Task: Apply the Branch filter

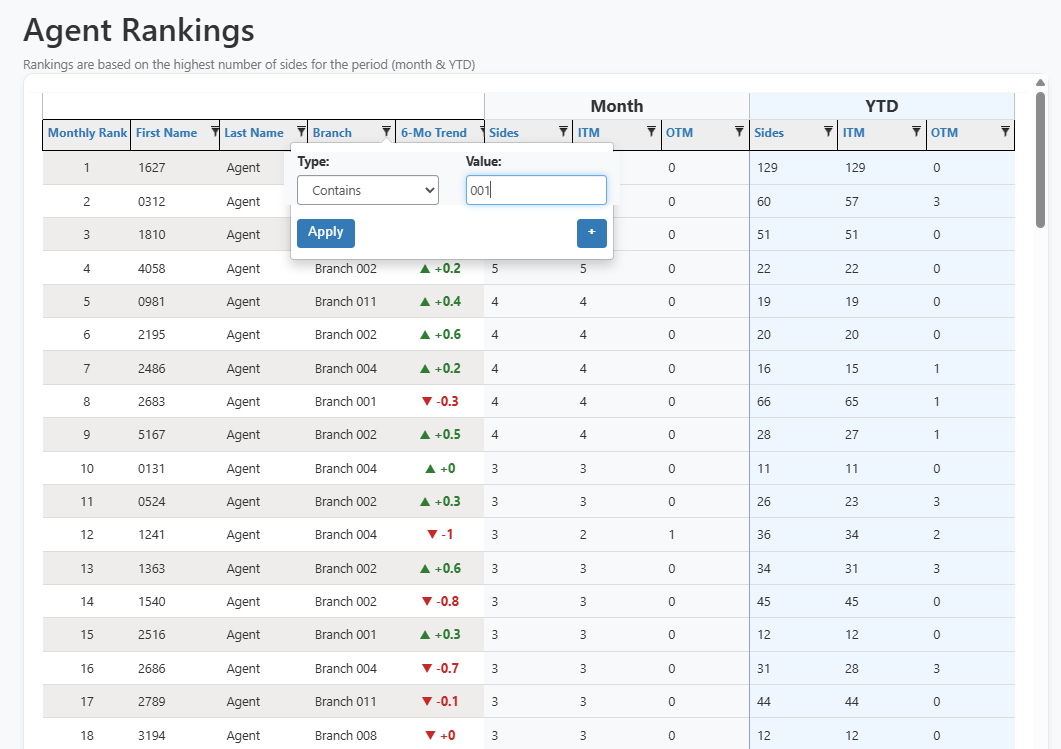Action: (325, 233)
